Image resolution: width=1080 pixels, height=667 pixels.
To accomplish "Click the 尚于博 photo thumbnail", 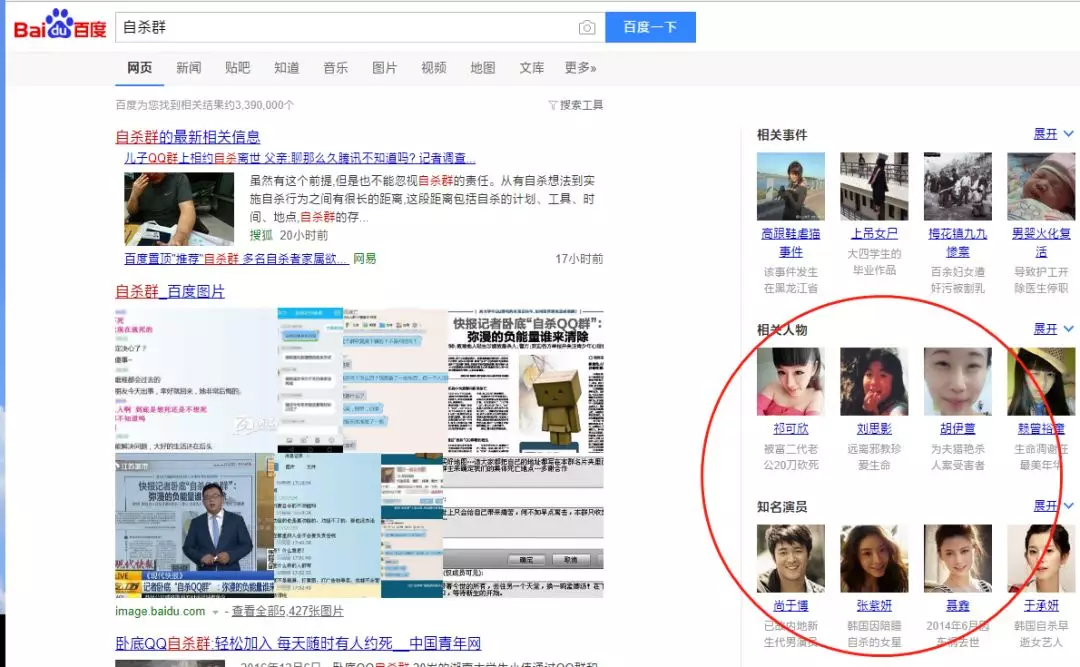I will point(790,556).
